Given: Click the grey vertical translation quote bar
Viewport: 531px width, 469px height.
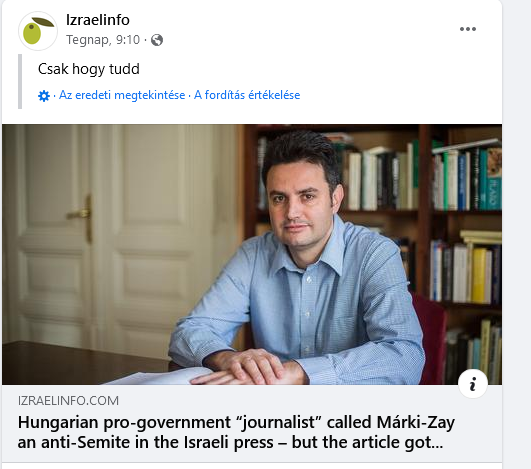Looking at the screenshot, I should pos(20,82).
